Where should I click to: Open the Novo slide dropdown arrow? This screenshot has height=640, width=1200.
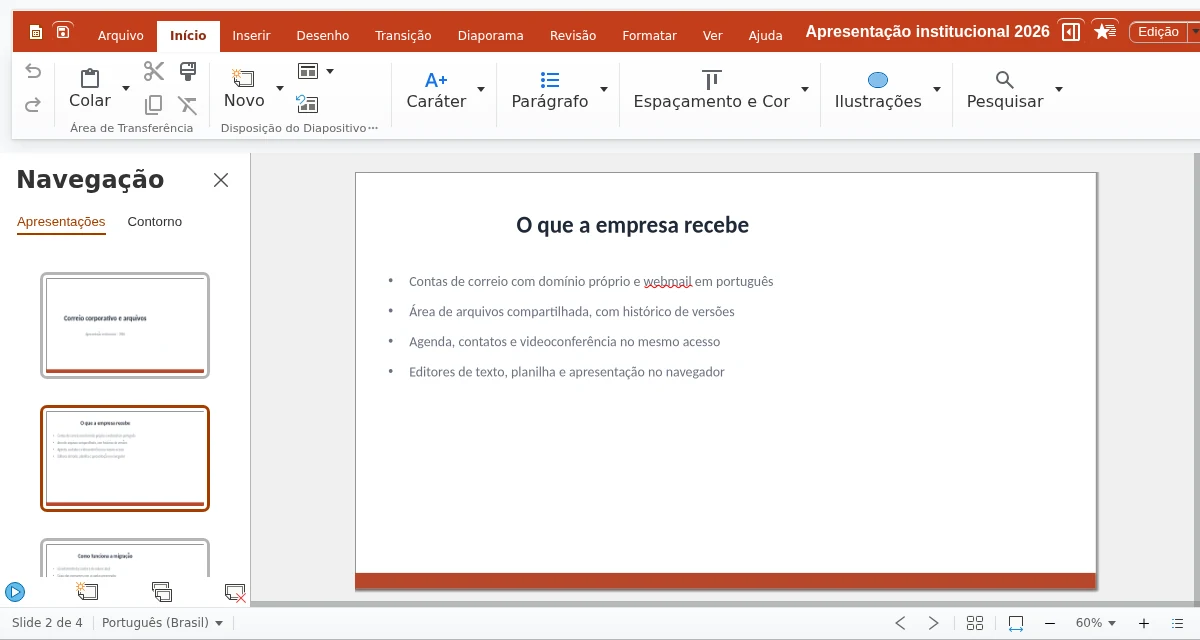tap(280, 89)
